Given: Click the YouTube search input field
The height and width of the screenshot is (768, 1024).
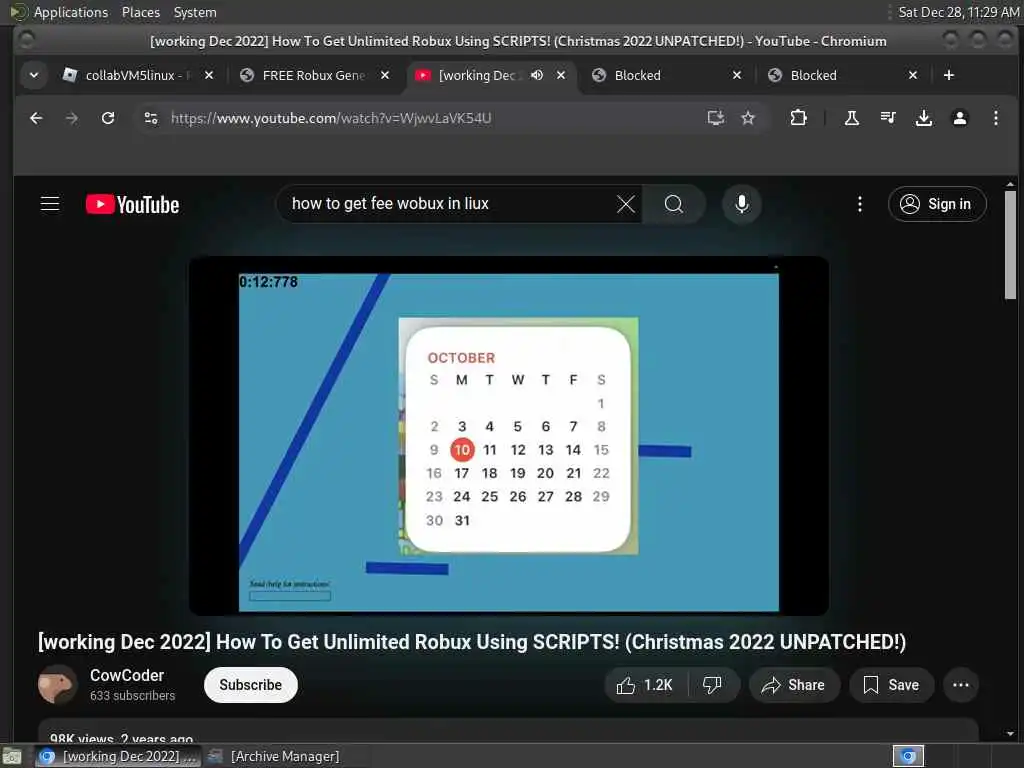Looking at the screenshot, I should [451, 204].
